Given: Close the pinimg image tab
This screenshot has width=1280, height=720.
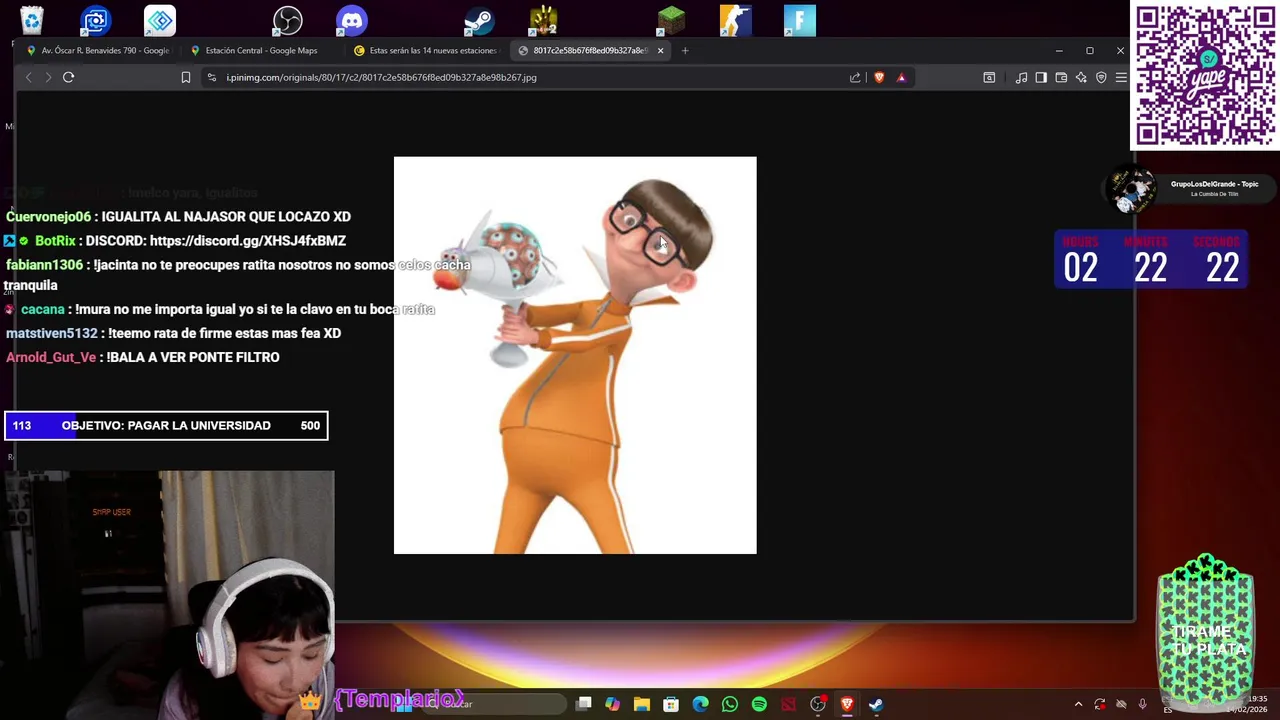Looking at the screenshot, I should [660, 50].
